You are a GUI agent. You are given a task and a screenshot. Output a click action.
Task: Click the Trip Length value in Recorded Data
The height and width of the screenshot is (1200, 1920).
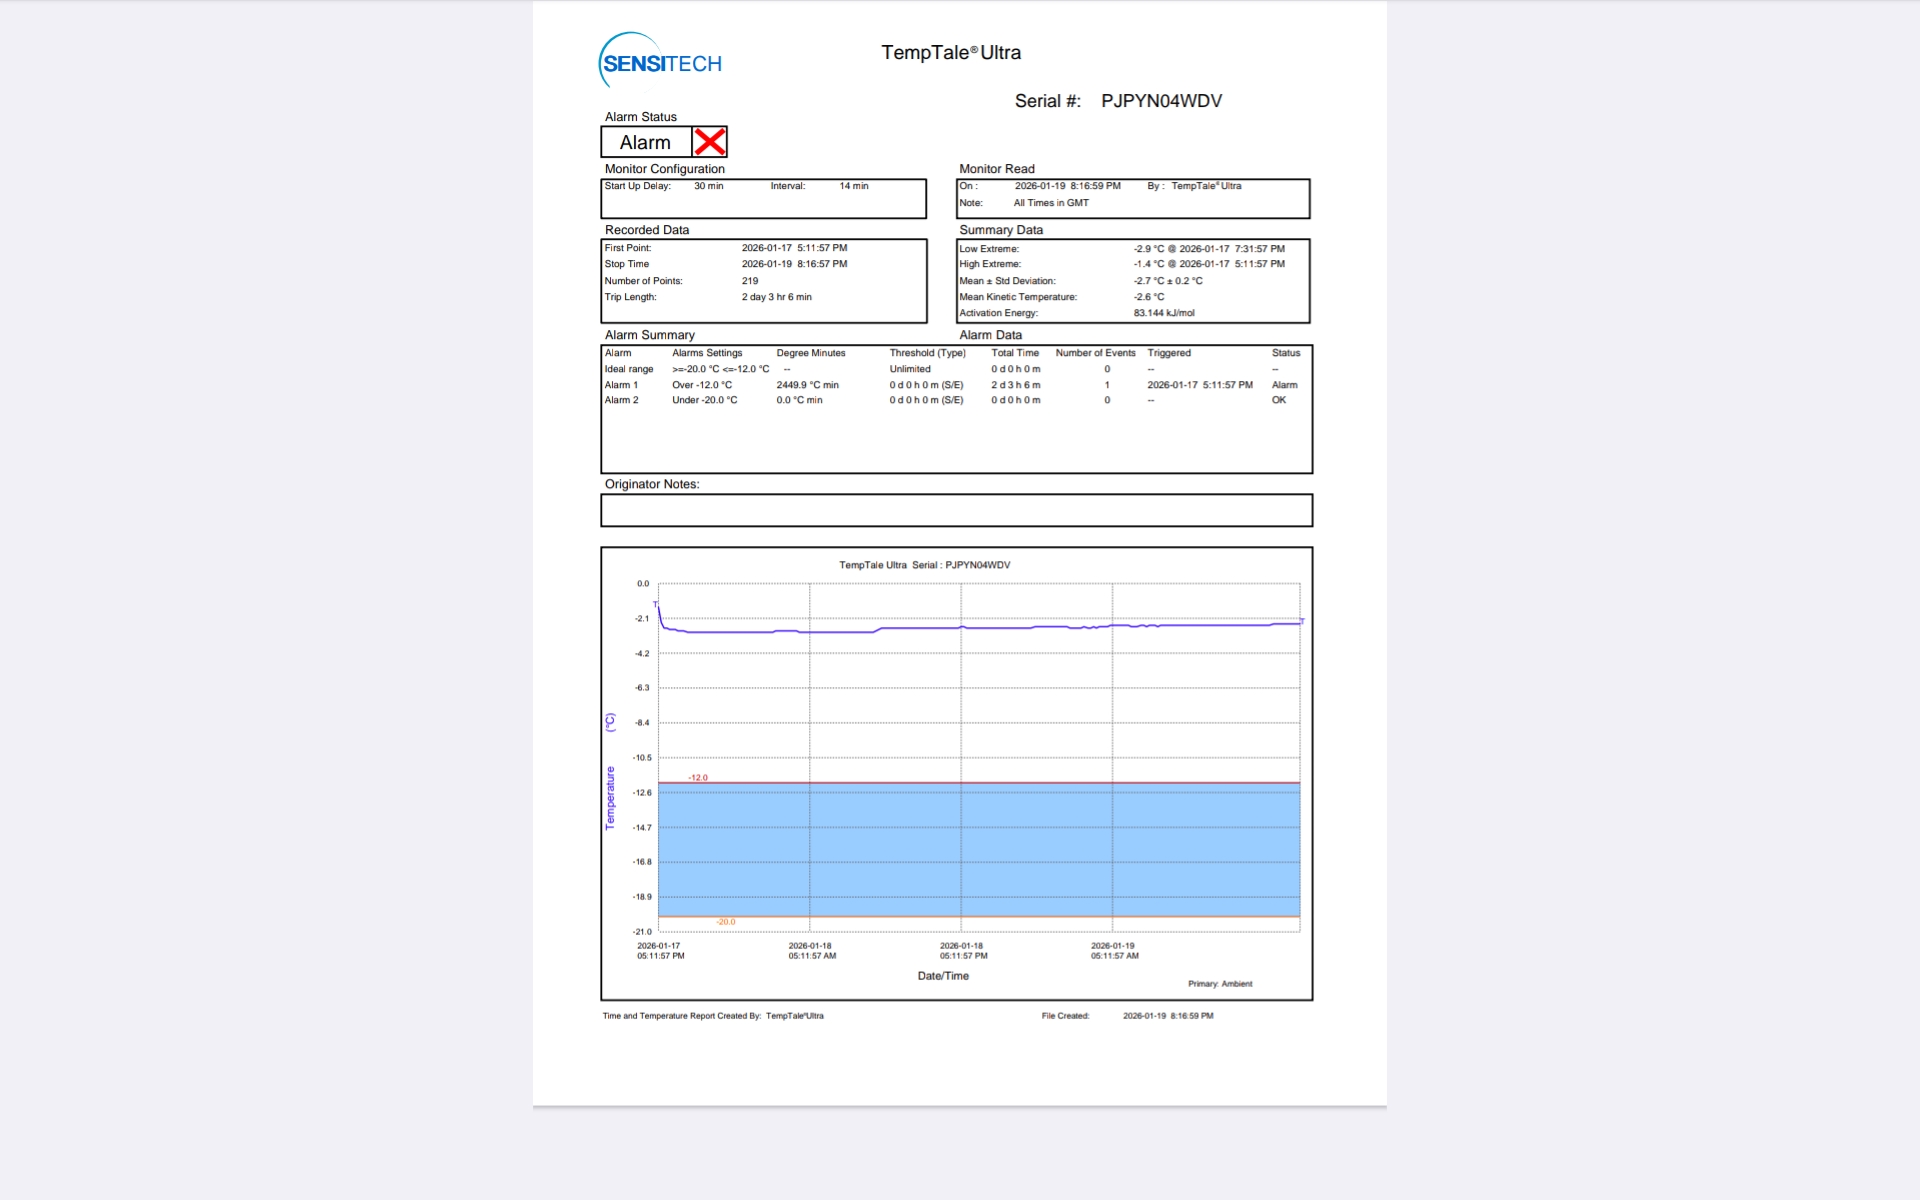click(776, 297)
